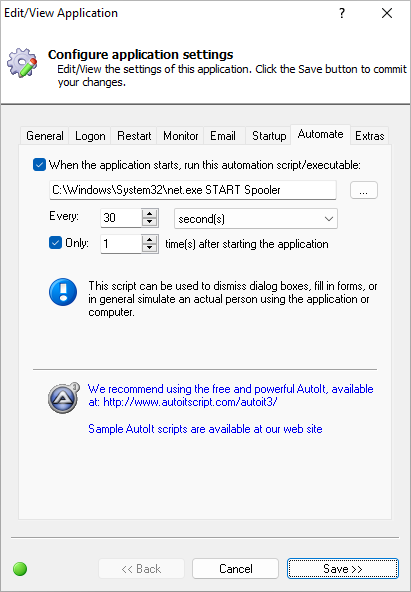Click the Save >> button
This screenshot has height=592, width=411.
click(x=342, y=569)
